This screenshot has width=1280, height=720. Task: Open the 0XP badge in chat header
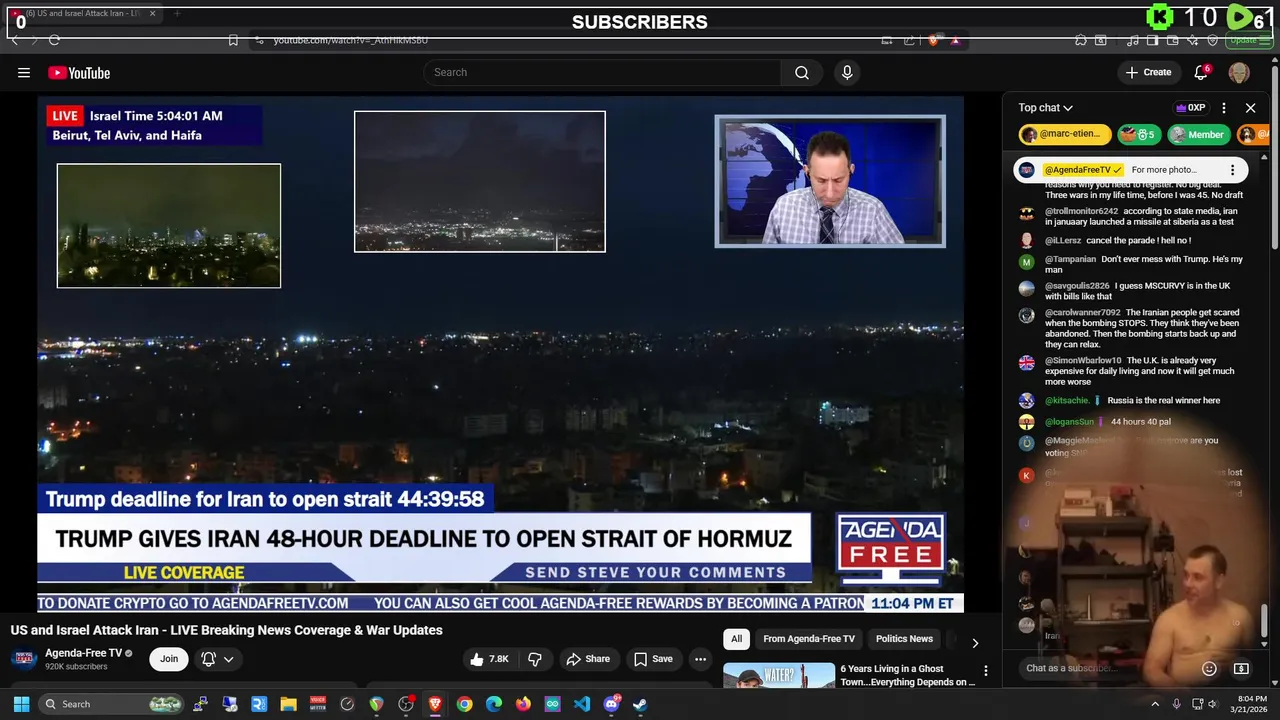pyautogui.click(x=1190, y=108)
